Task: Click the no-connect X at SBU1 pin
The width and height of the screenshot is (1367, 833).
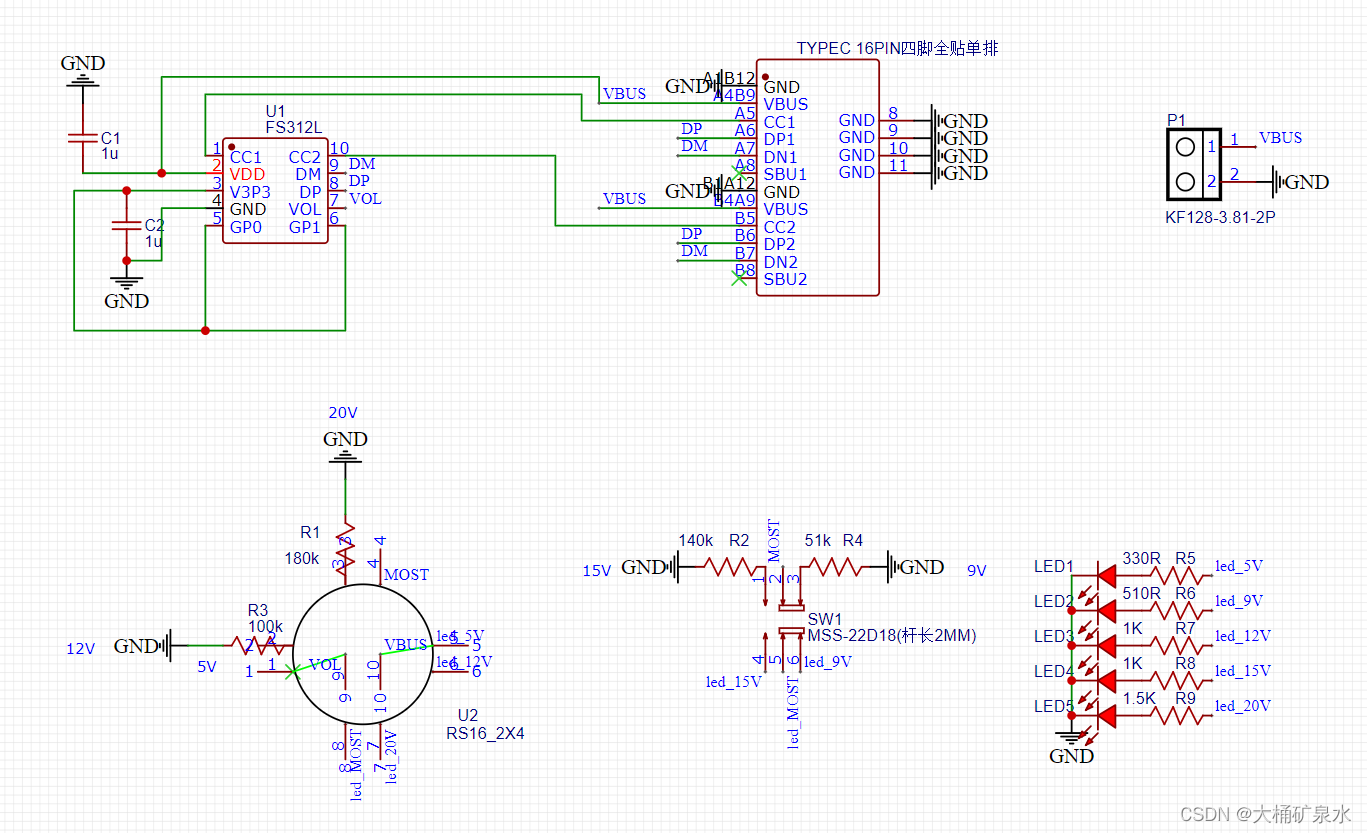Action: [739, 174]
